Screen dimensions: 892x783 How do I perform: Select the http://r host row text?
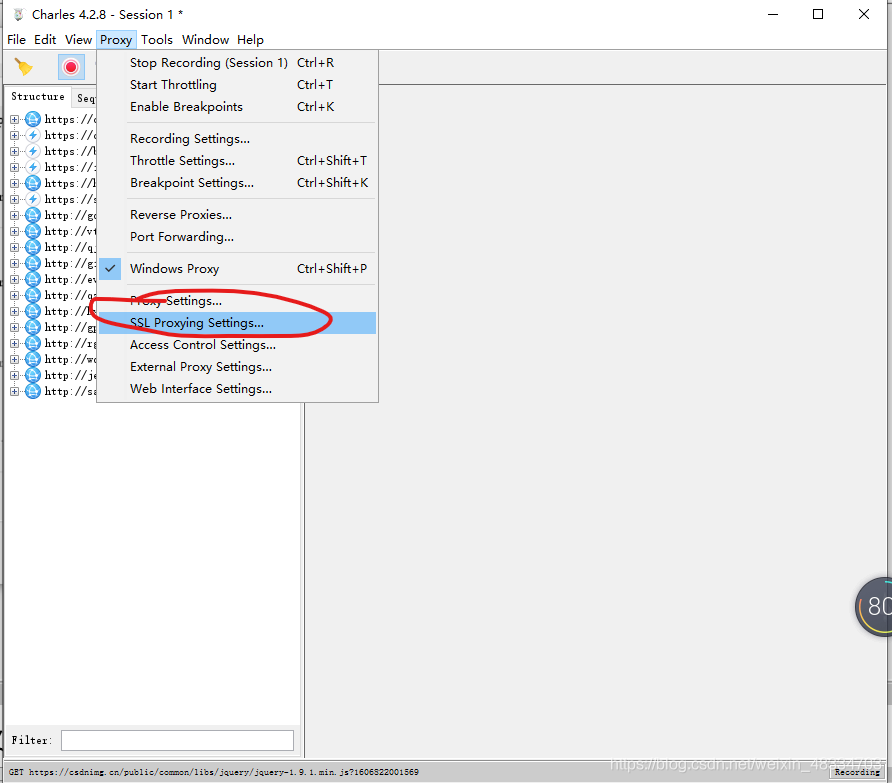tap(71, 343)
